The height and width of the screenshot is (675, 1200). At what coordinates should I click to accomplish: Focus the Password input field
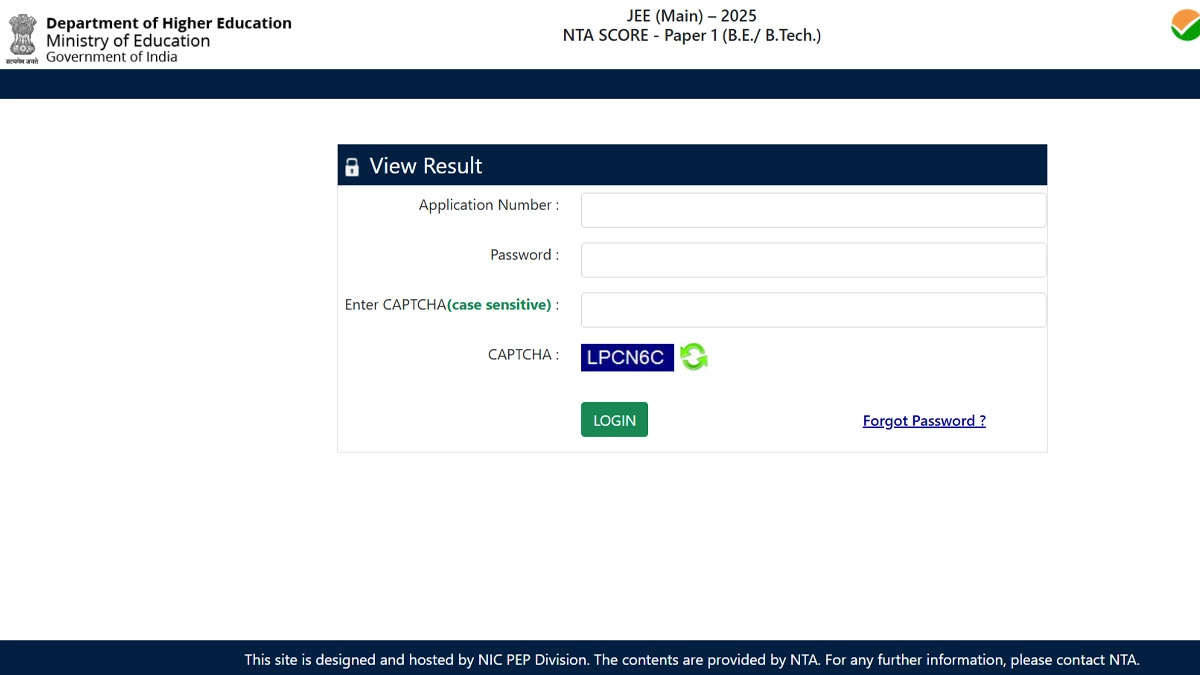[813, 260]
